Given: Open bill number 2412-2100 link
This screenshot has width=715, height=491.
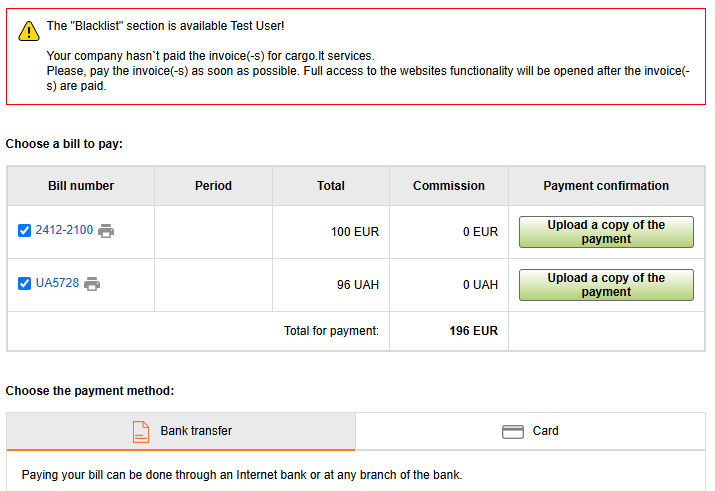Looking at the screenshot, I should [64, 230].
